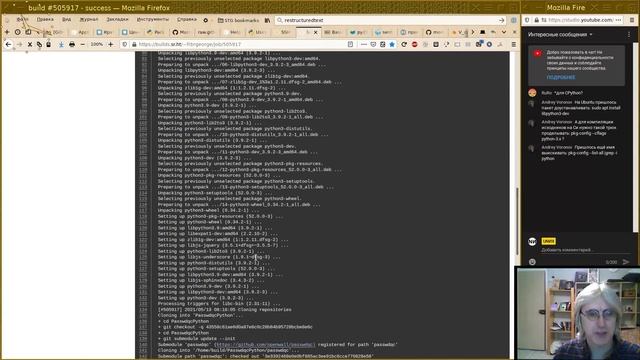
Task: Open the emoji picker in chat
Action: (532, 262)
